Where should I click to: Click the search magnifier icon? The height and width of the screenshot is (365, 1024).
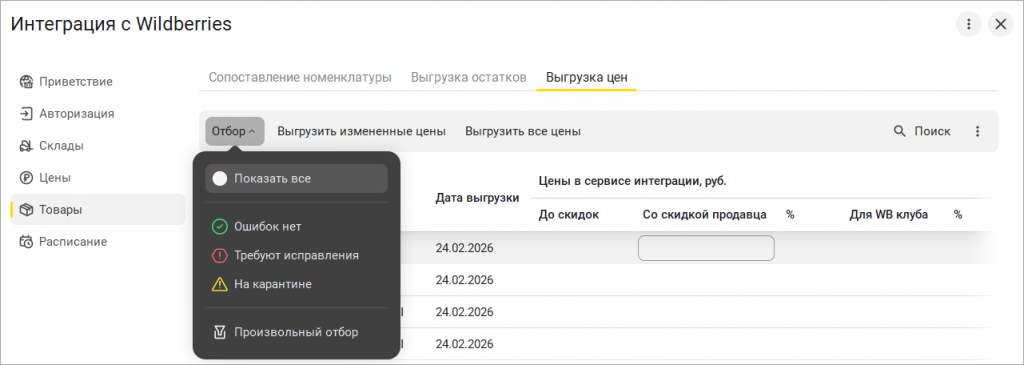click(899, 131)
